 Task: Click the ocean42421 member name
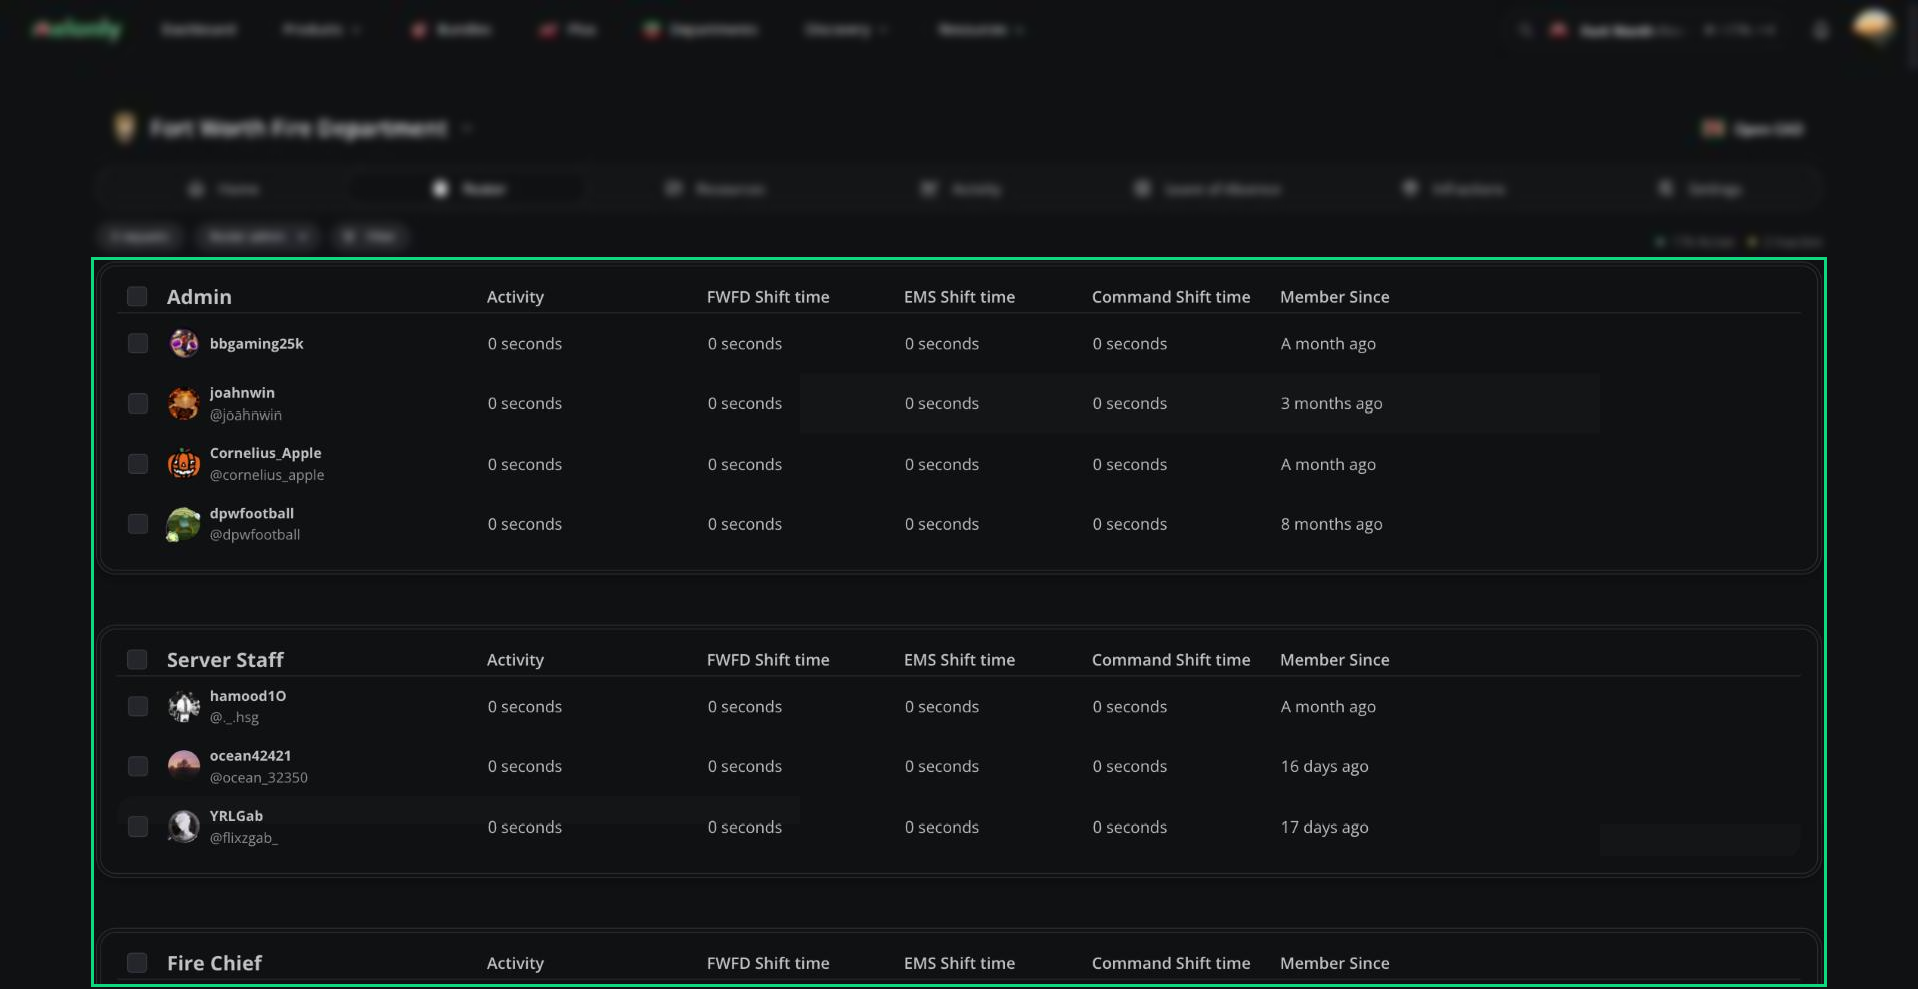[251, 756]
